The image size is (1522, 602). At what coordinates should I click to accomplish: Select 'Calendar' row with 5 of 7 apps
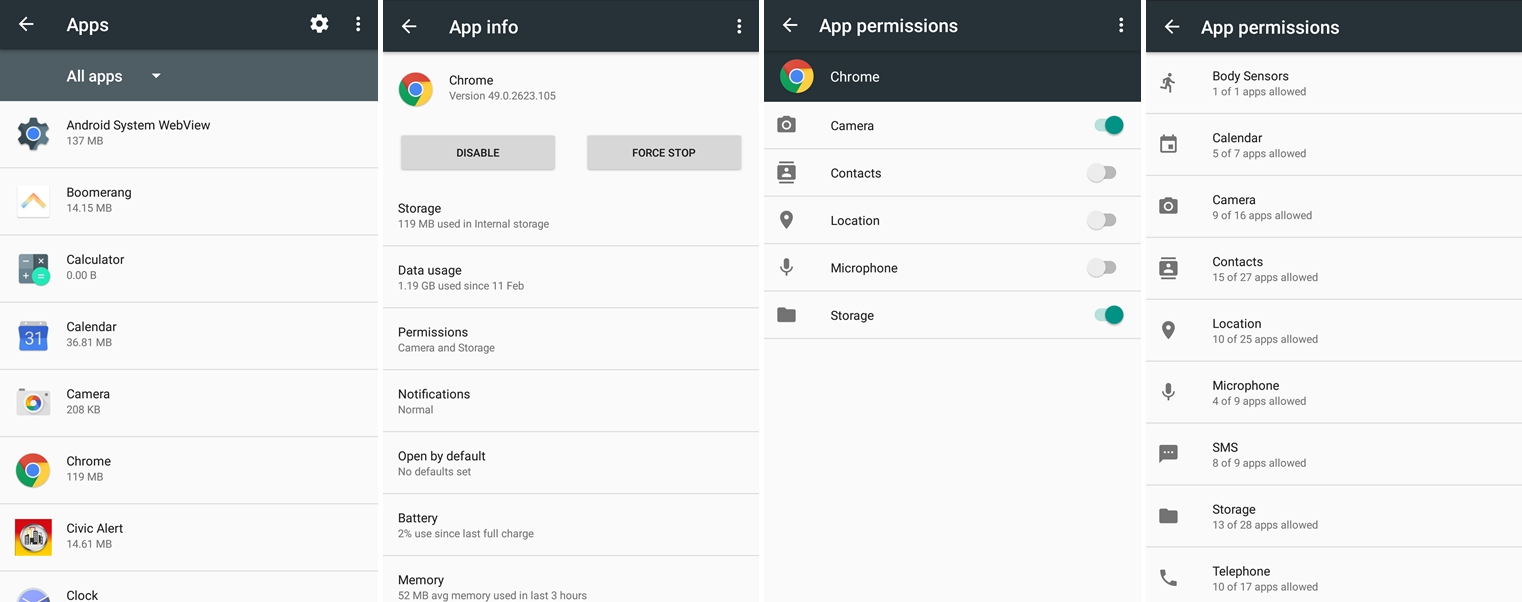click(x=1334, y=145)
